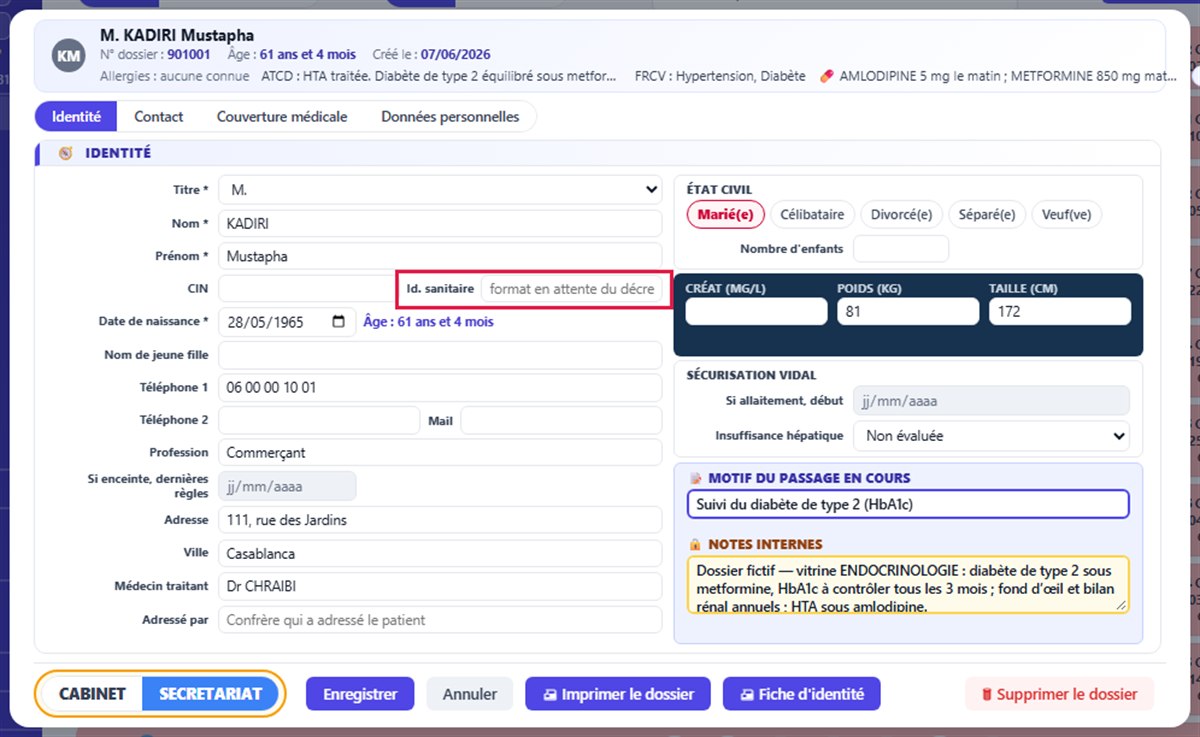
Task: Click the Ville field with Casablanca
Action: pyautogui.click(x=440, y=553)
